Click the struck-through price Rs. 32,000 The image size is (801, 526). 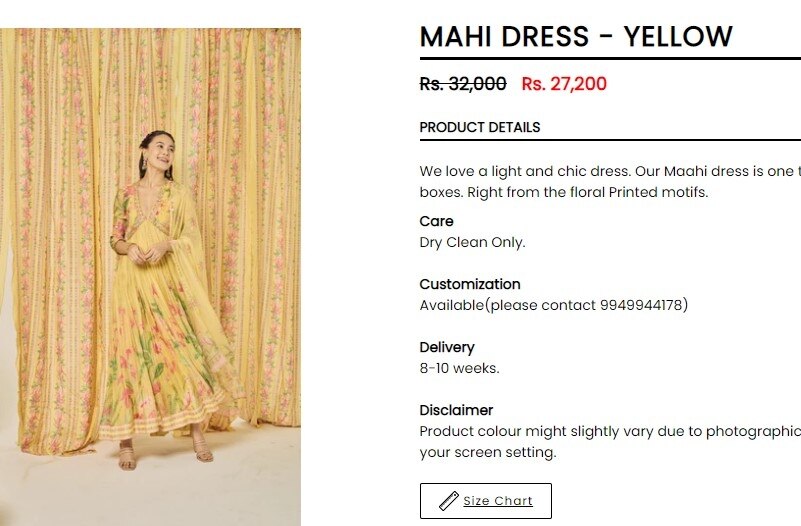(463, 84)
